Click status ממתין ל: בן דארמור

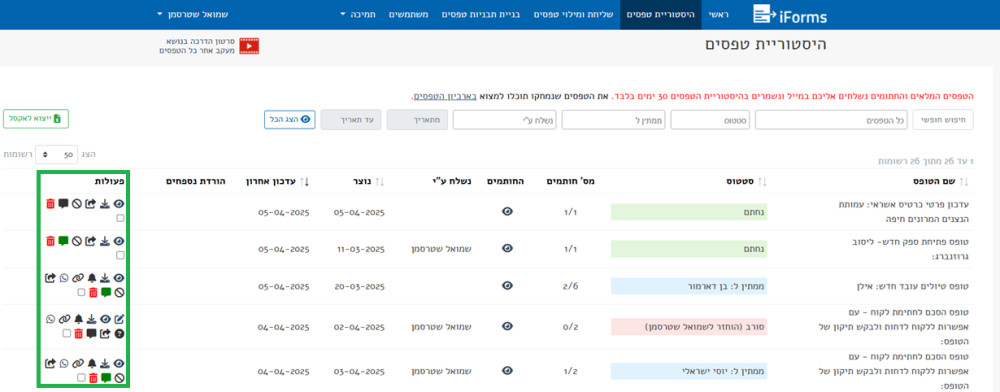(689, 286)
